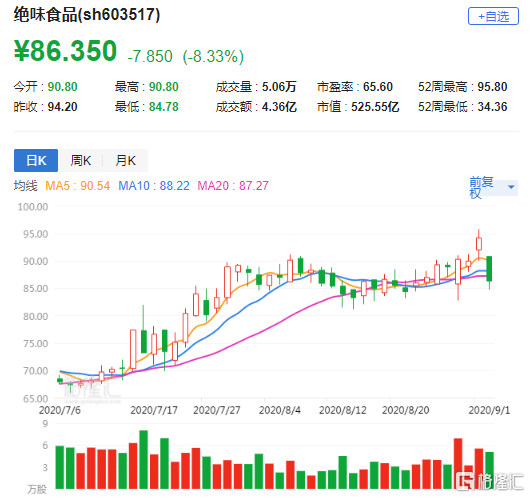This screenshot has width=530, height=498.
Task: Click the 52周最低 value 34.36
Action: [x=492, y=107]
